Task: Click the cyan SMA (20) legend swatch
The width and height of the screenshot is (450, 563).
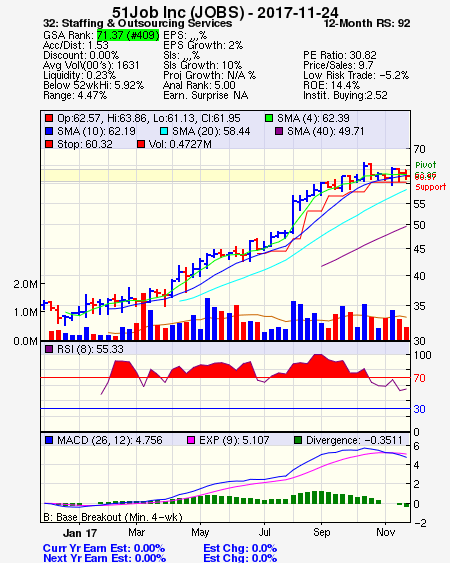Action: coord(164,131)
